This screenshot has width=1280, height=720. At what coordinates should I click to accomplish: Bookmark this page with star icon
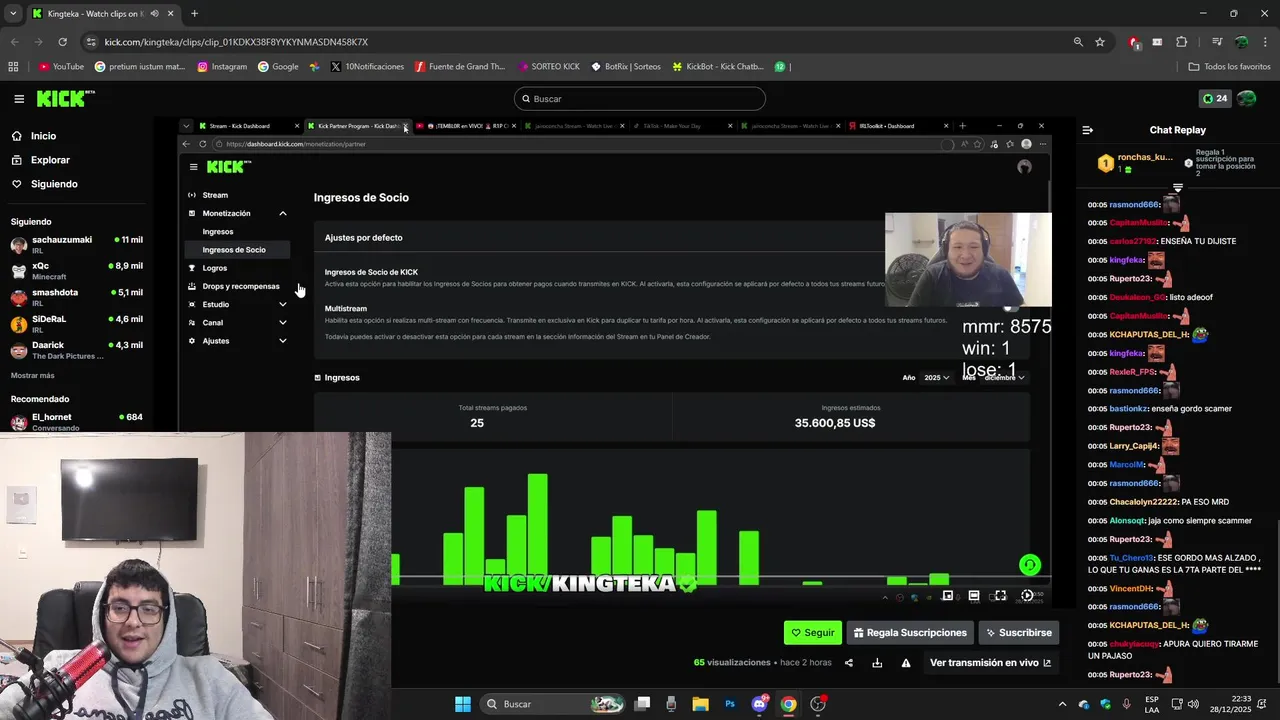click(x=1100, y=42)
